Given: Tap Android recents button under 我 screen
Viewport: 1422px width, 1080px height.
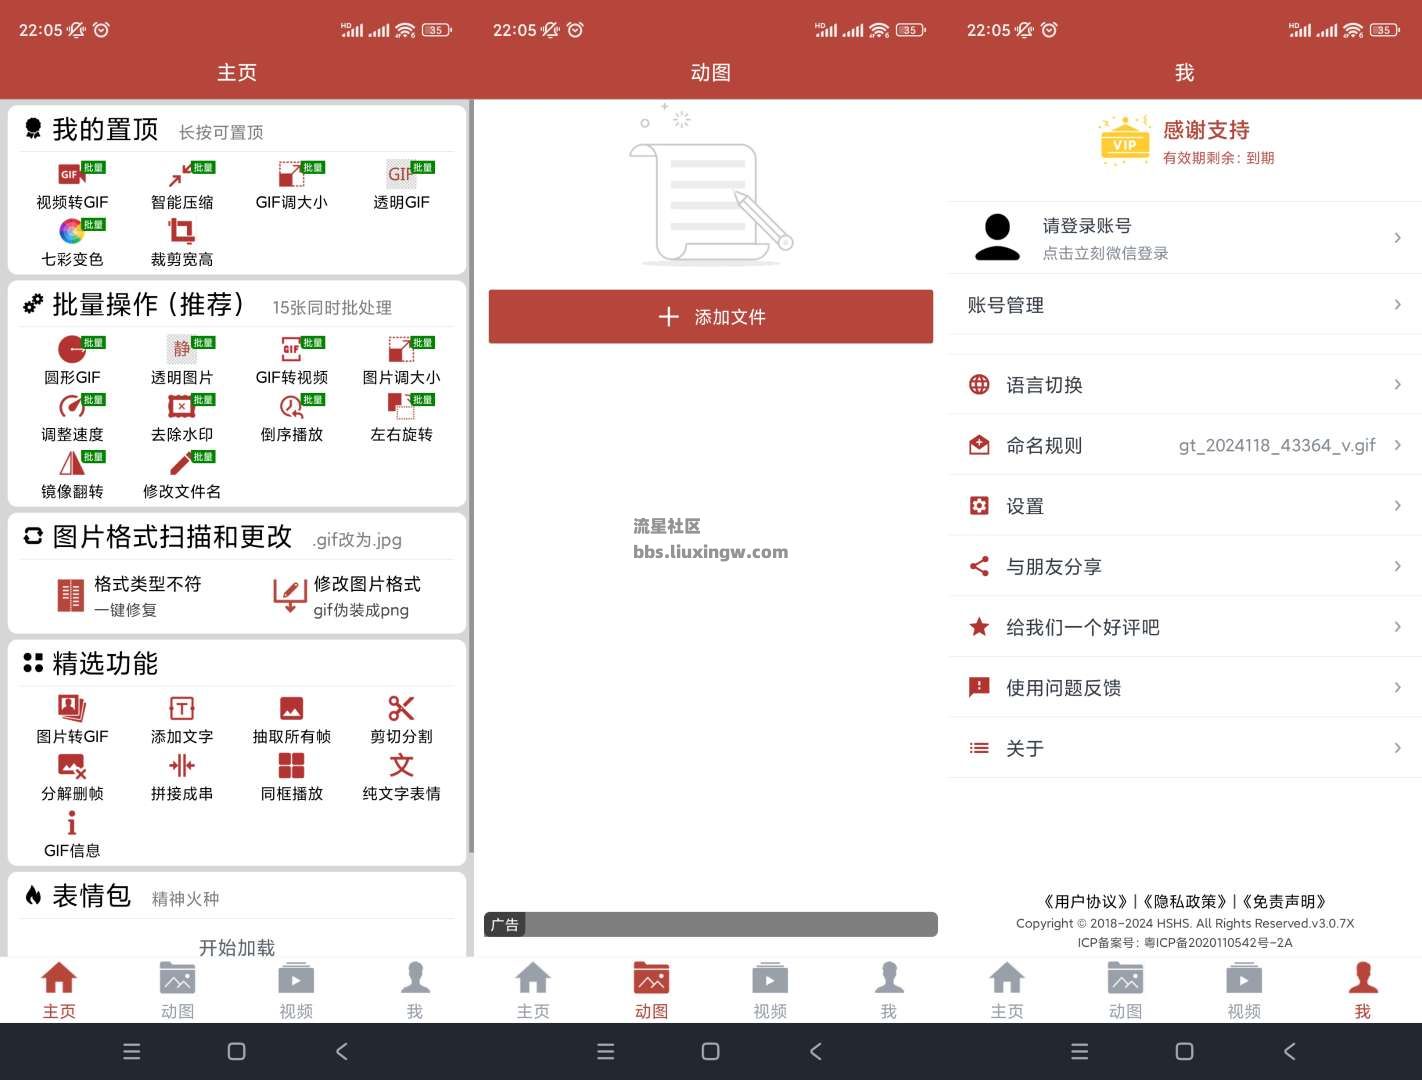Looking at the screenshot, I should tap(1080, 1051).
